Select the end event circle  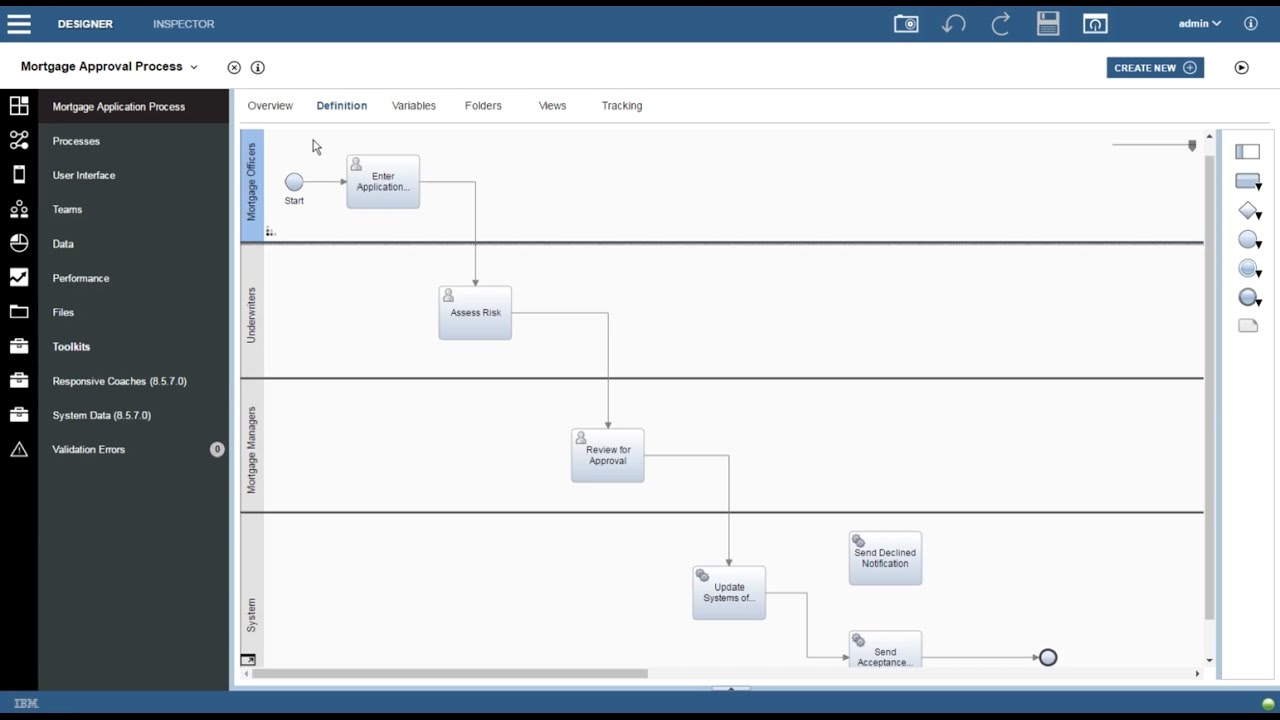(1048, 657)
